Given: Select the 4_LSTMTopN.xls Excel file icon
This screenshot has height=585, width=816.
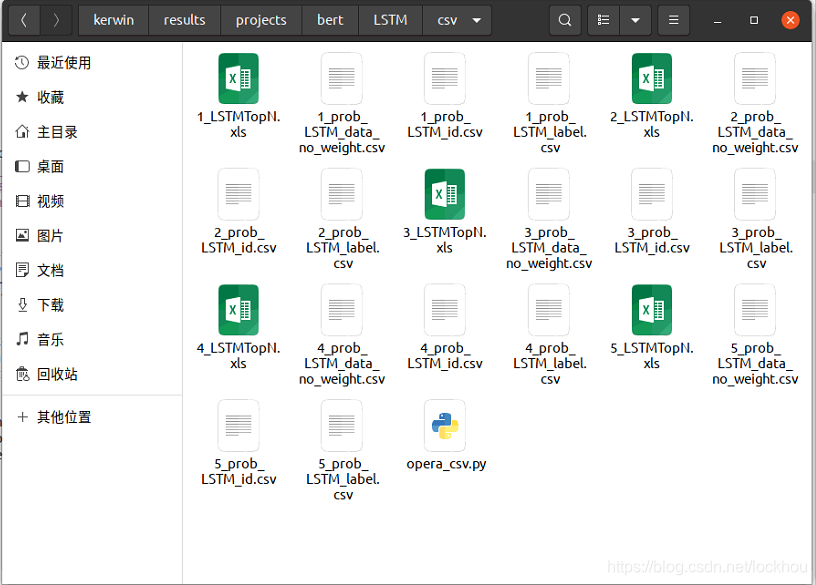Looking at the screenshot, I should (238, 309).
